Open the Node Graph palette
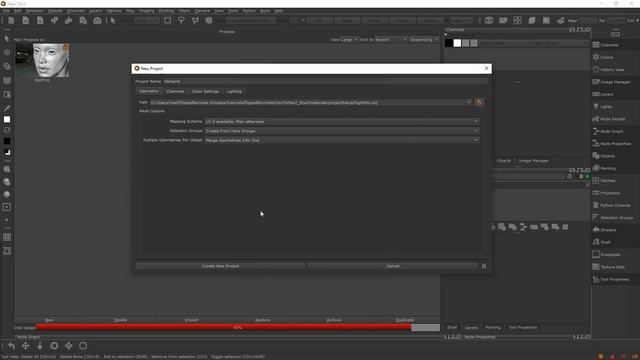 (608, 131)
